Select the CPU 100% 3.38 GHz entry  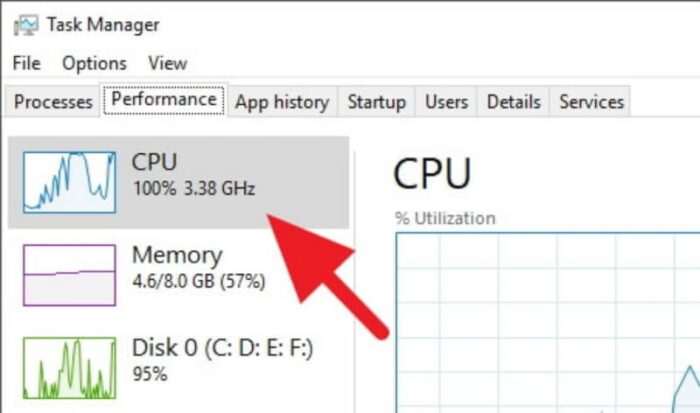(179, 182)
